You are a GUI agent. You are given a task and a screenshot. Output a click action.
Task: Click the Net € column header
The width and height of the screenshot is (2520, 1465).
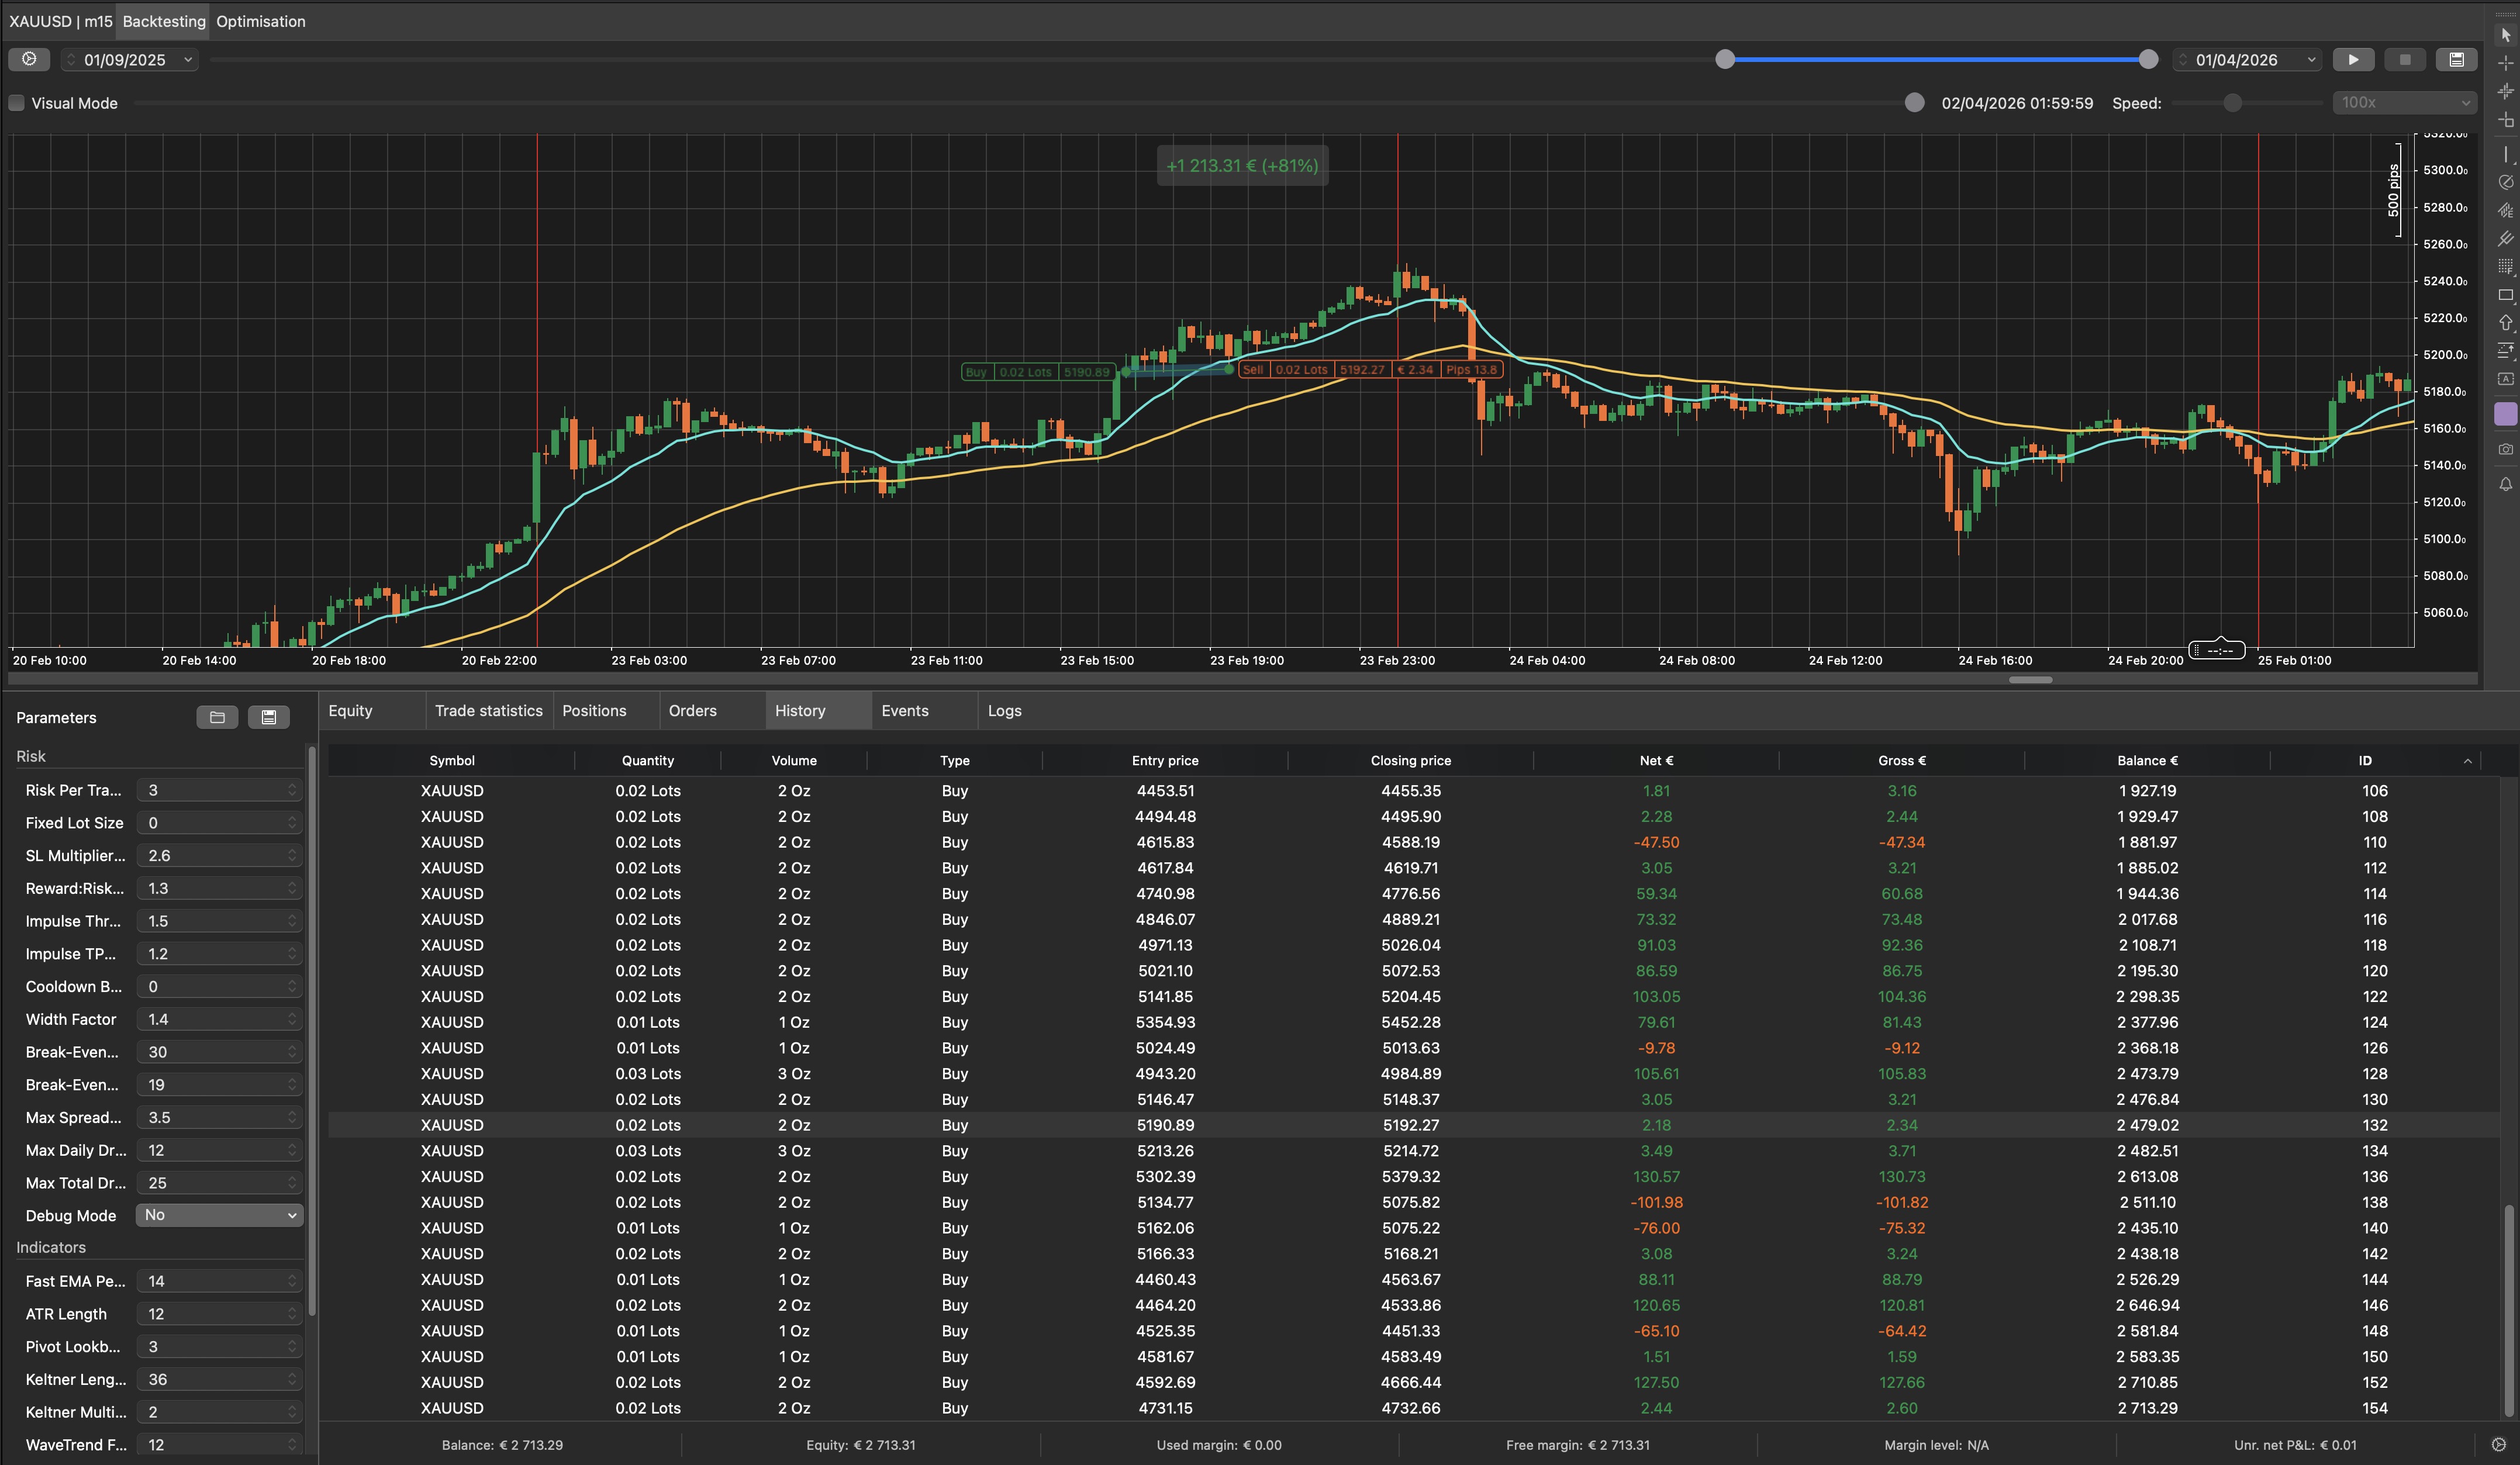pyautogui.click(x=1656, y=761)
